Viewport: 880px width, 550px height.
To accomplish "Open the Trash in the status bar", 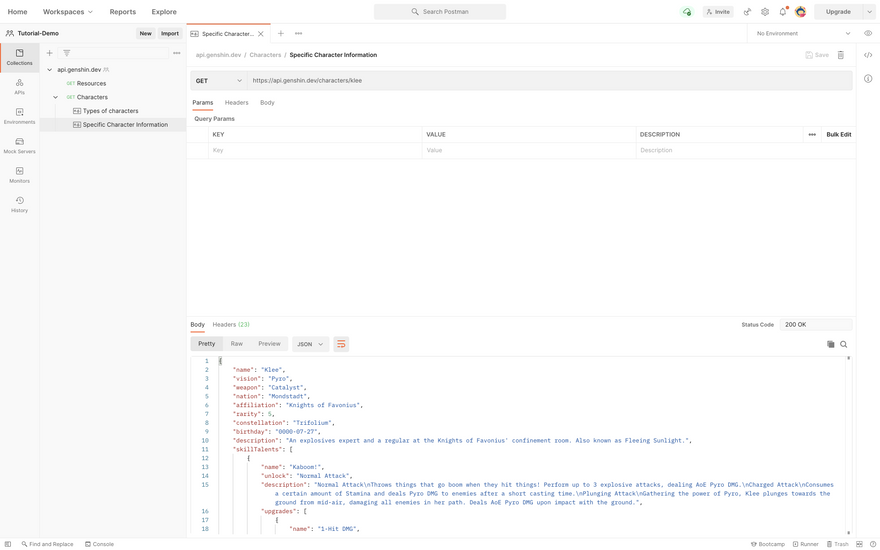I will pos(837,544).
